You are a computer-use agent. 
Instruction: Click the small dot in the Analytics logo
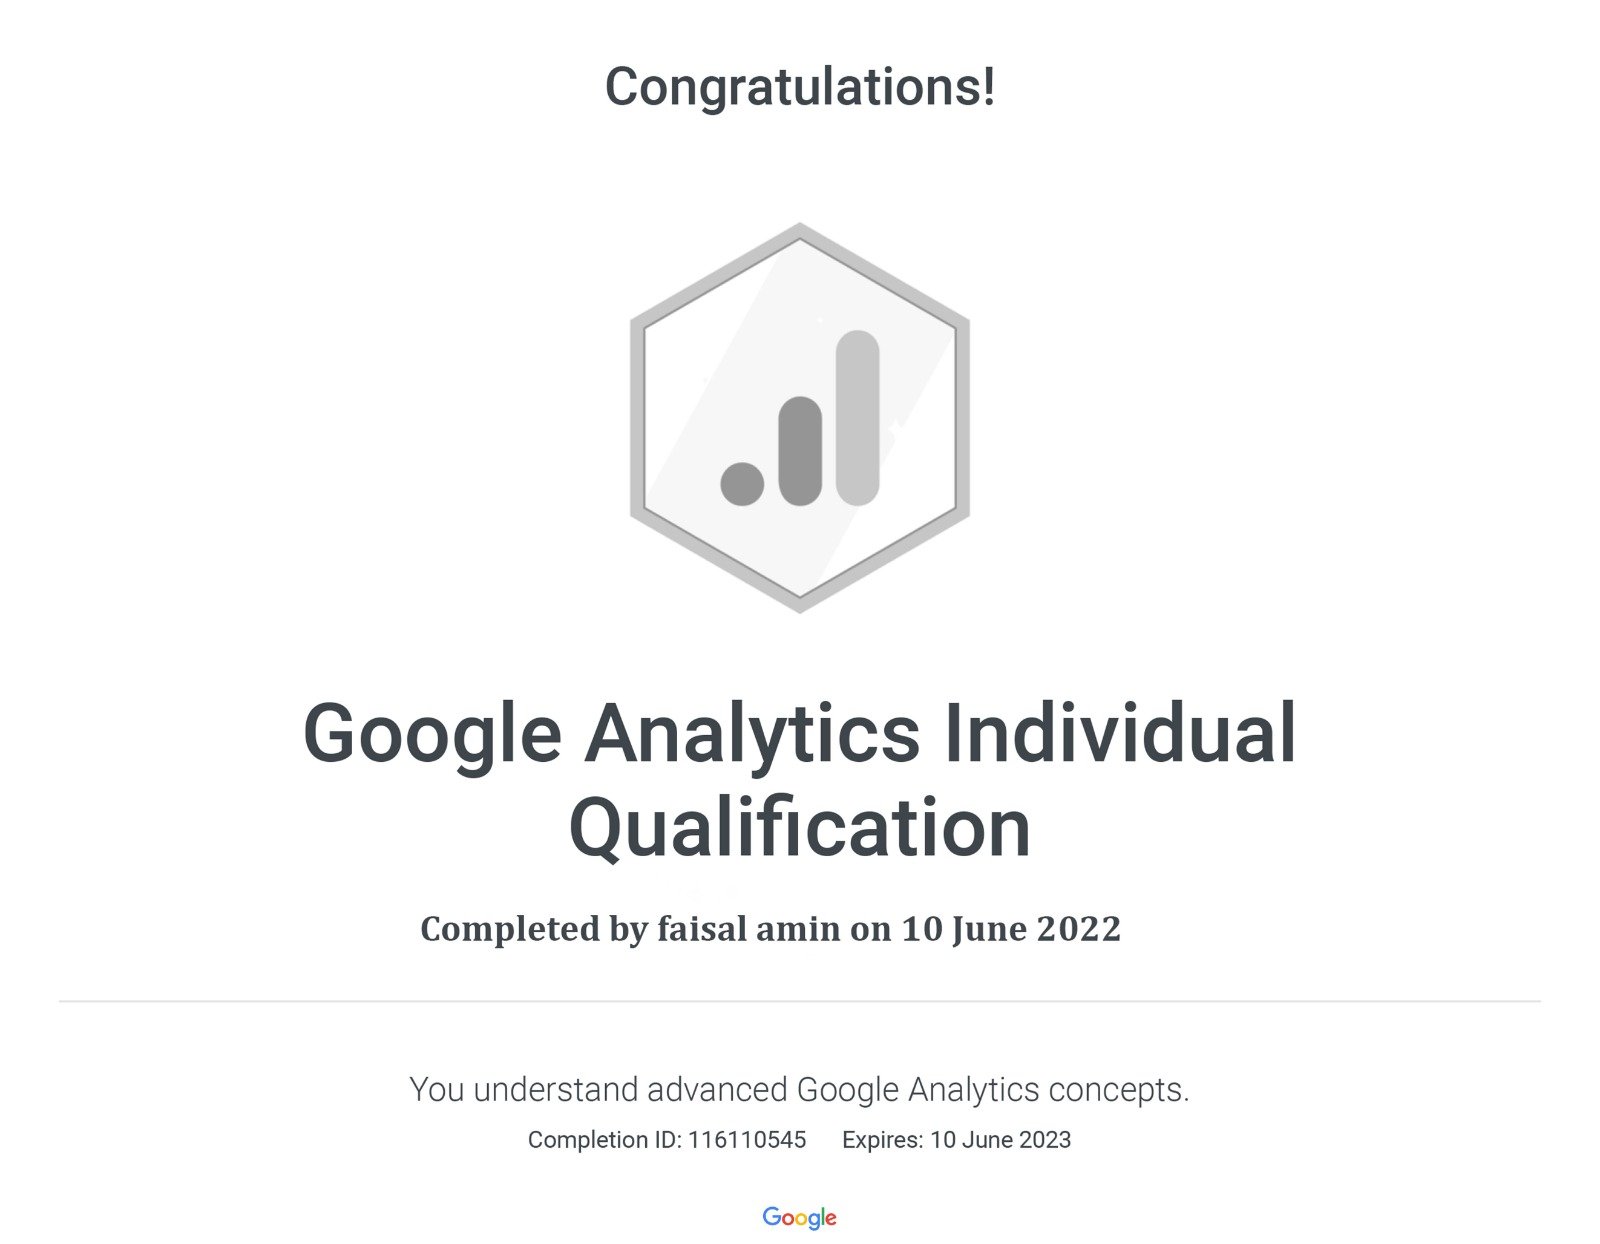click(x=742, y=483)
